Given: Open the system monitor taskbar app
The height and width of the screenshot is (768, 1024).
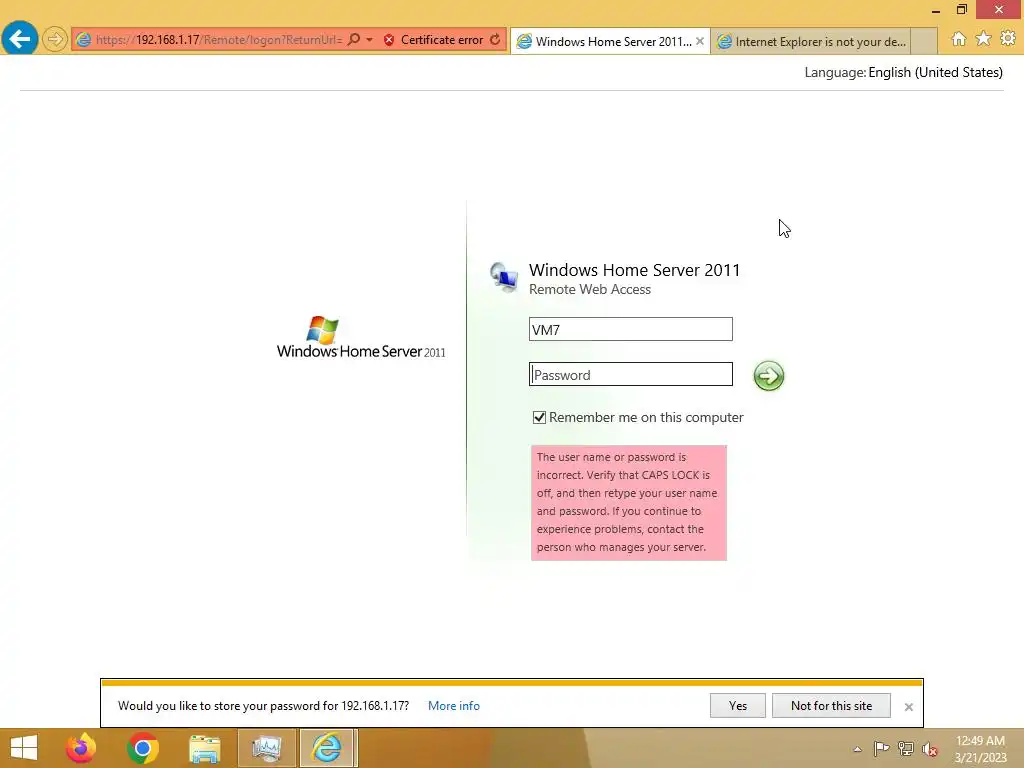Looking at the screenshot, I should [266, 748].
